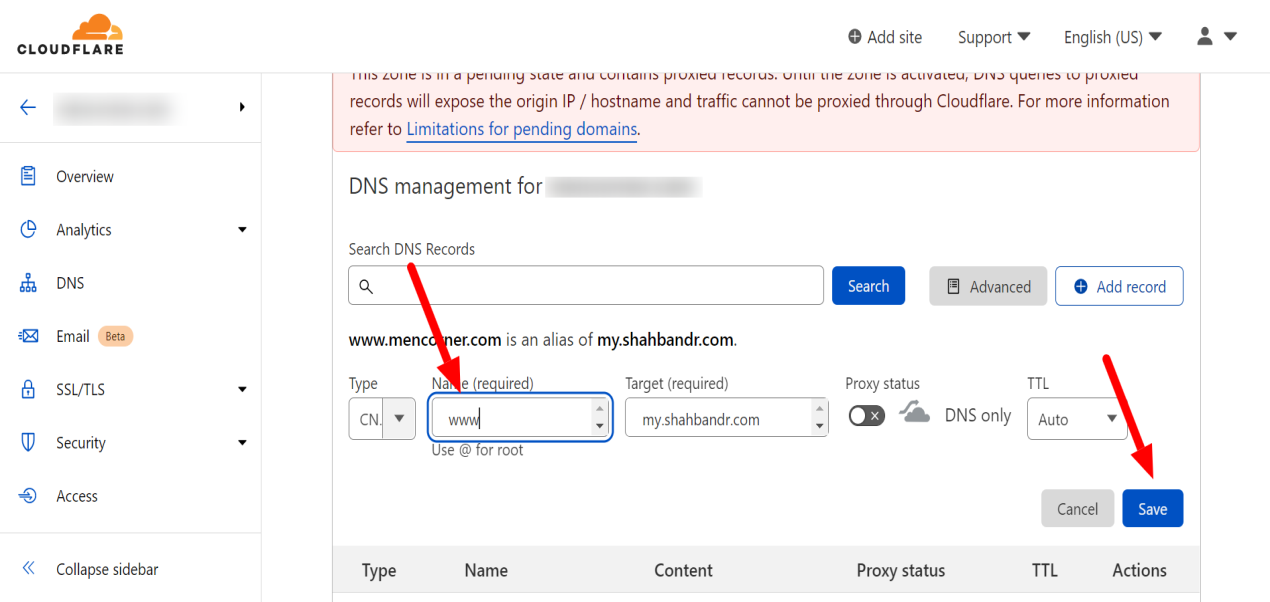Click the 'DNS only' status text

(x=978, y=415)
